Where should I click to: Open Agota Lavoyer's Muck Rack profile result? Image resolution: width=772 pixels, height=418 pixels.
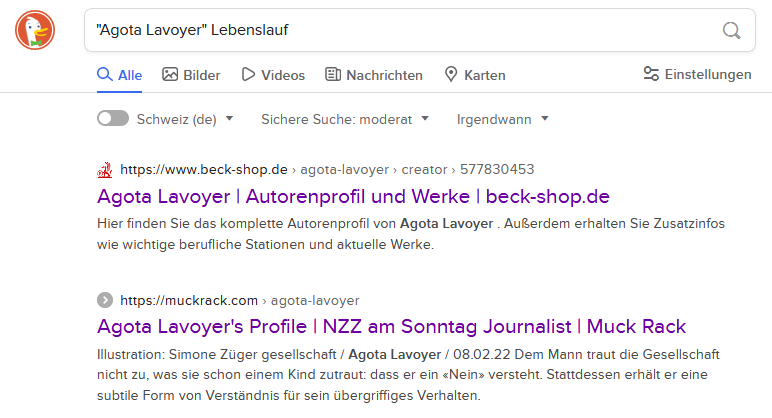391,327
